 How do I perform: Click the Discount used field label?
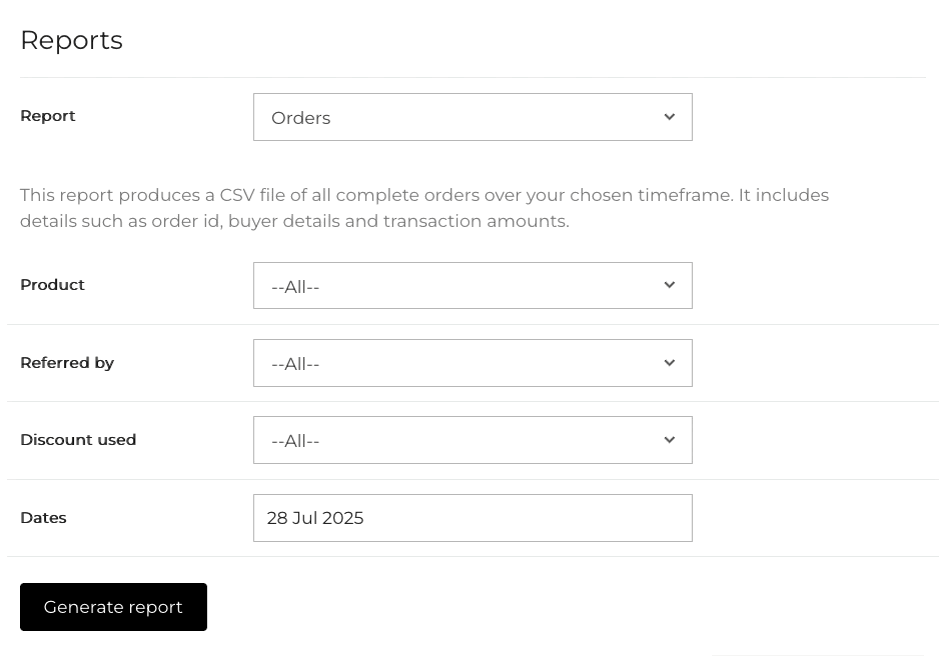[x=78, y=440]
